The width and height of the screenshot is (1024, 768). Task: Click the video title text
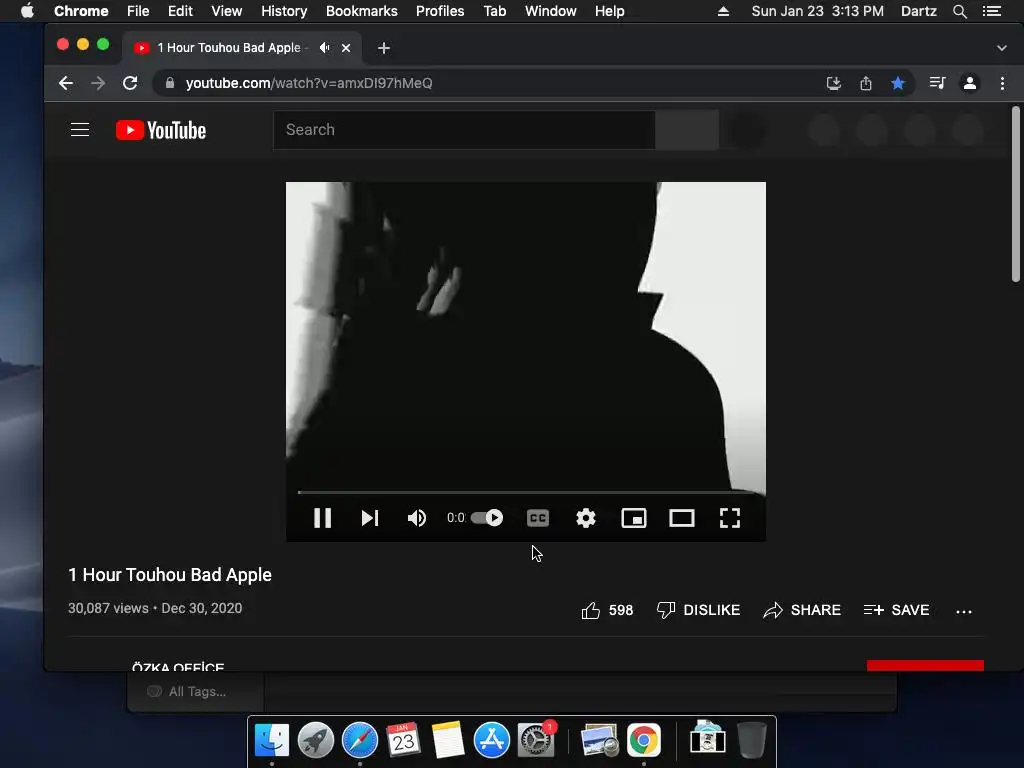point(170,575)
